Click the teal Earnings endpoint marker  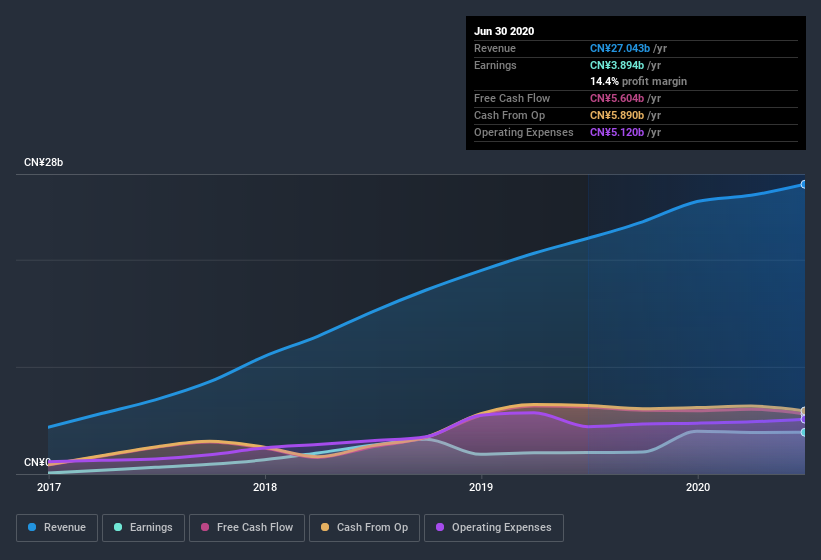click(804, 432)
